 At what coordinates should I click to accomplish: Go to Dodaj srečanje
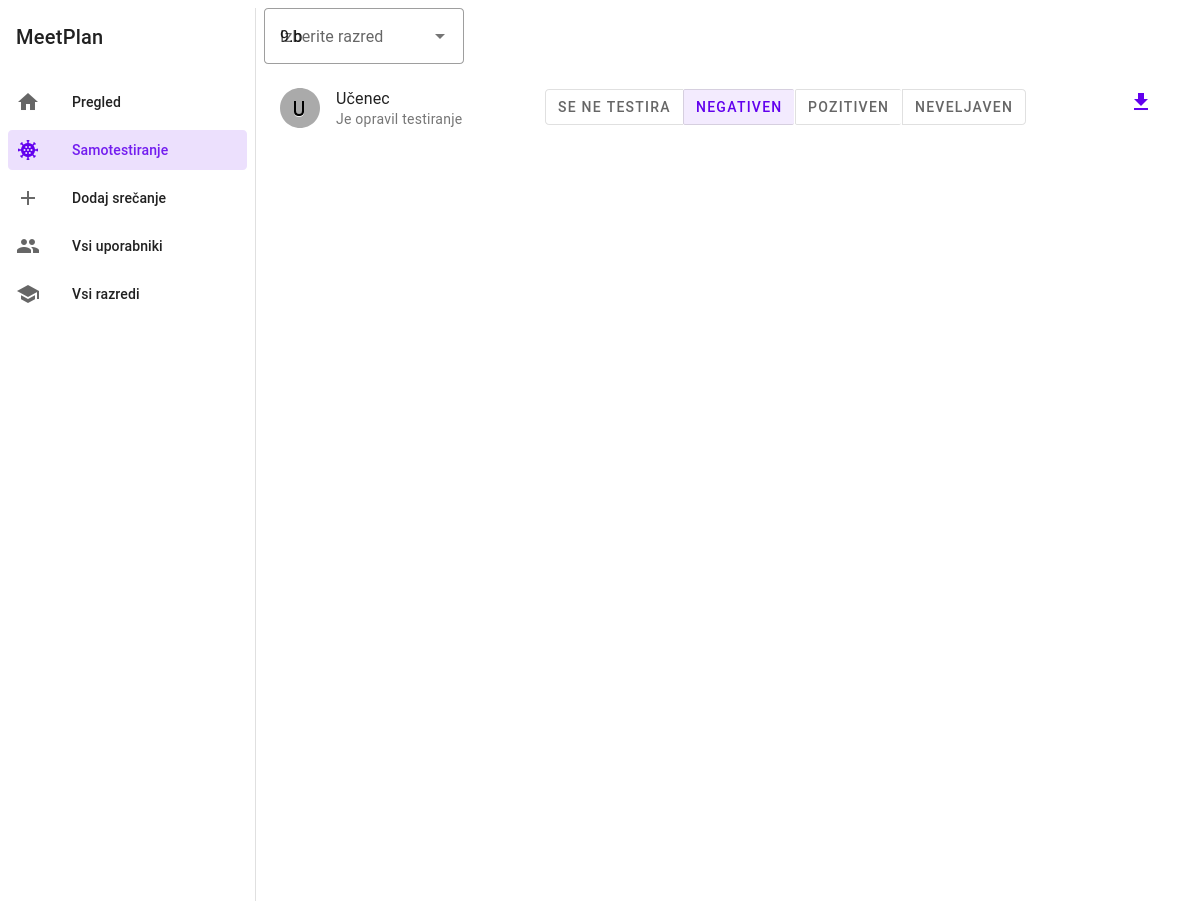127,198
